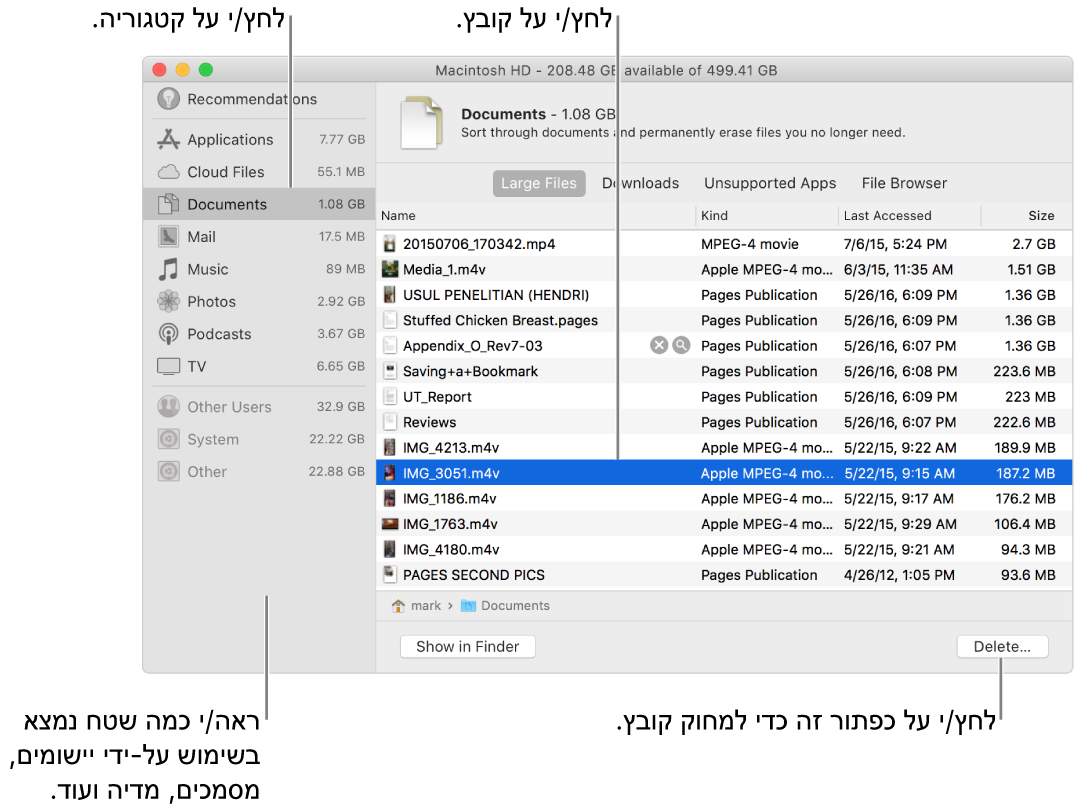The image size is (1075, 809).
Task: Select the Reviews file row
Action: [724, 422]
